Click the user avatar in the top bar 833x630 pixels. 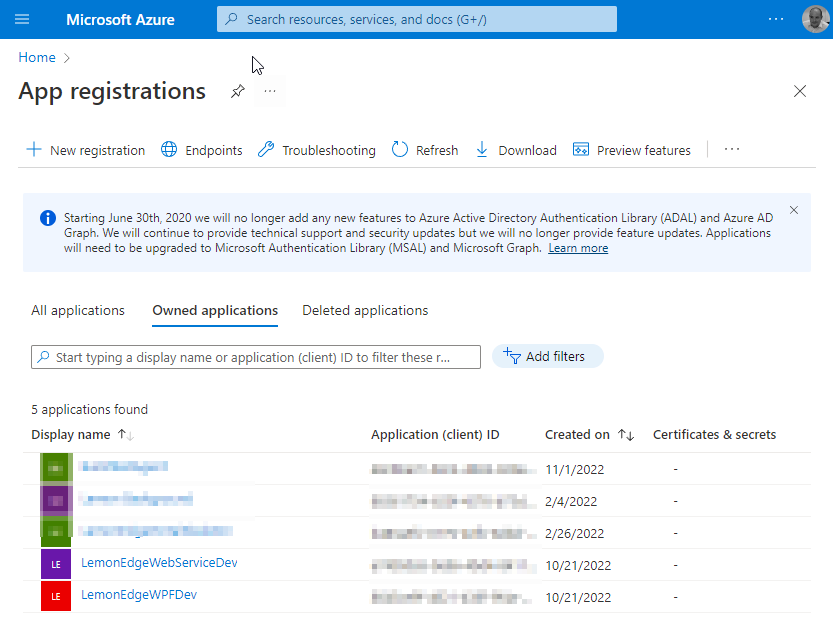coord(814,18)
